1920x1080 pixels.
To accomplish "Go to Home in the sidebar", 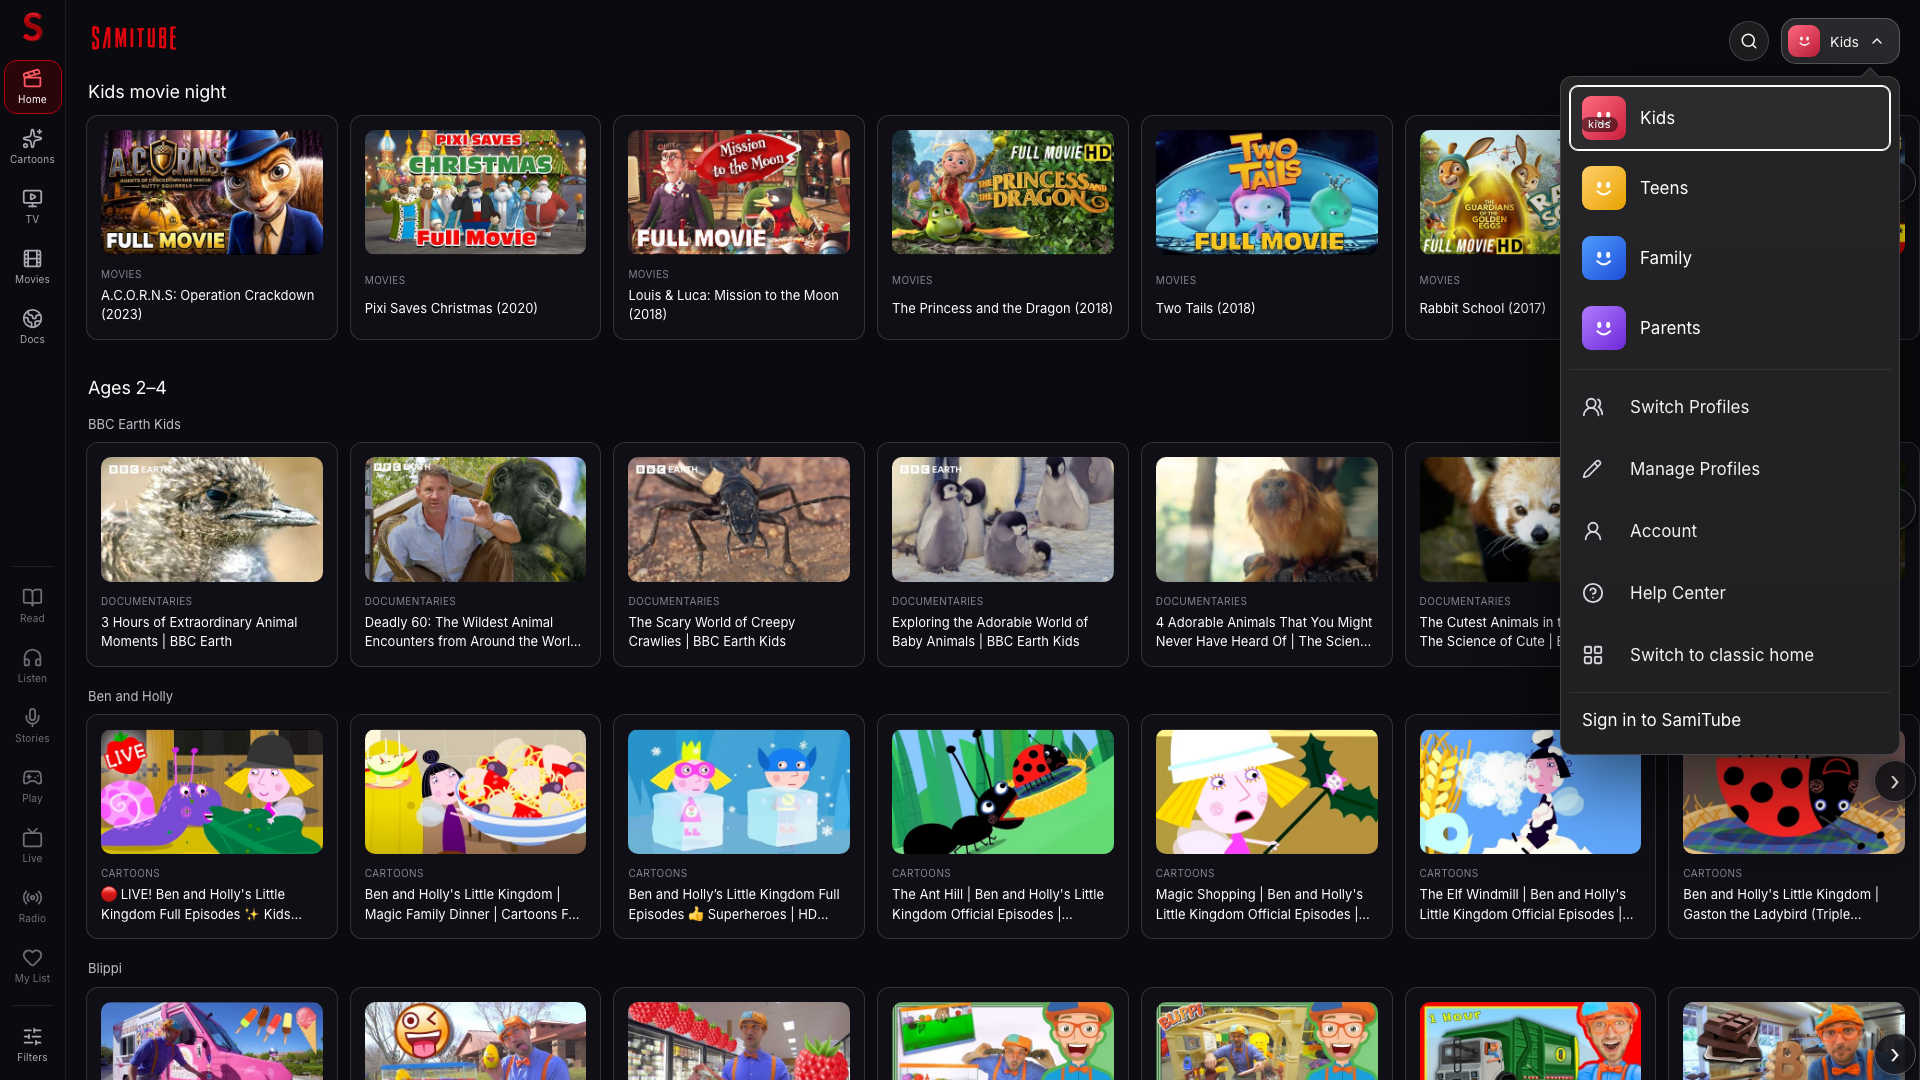I will 32,87.
